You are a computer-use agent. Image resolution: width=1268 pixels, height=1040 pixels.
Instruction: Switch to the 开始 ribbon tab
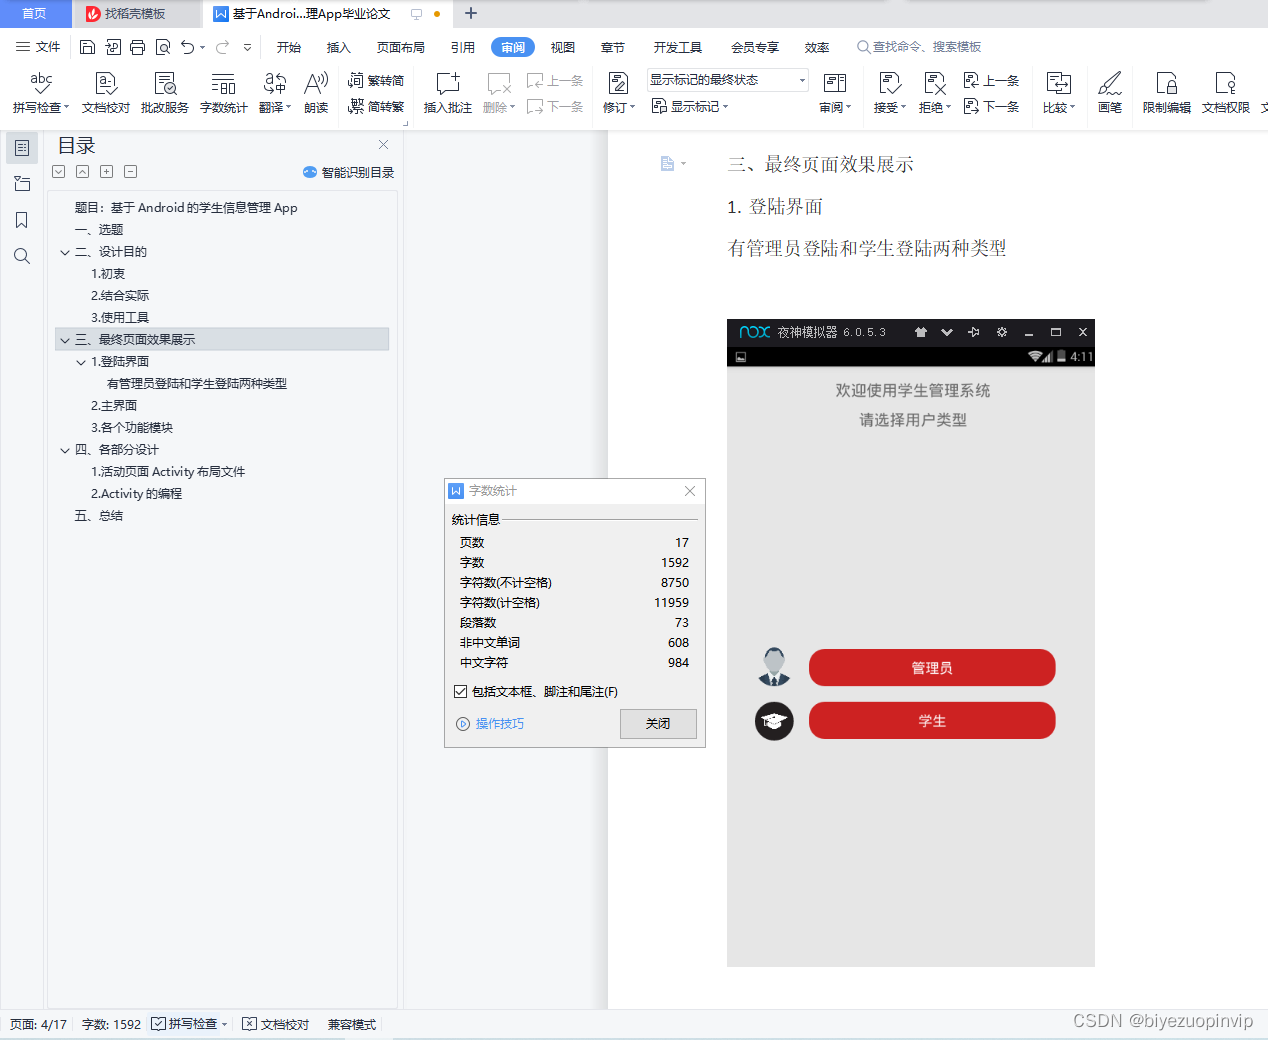click(x=289, y=47)
